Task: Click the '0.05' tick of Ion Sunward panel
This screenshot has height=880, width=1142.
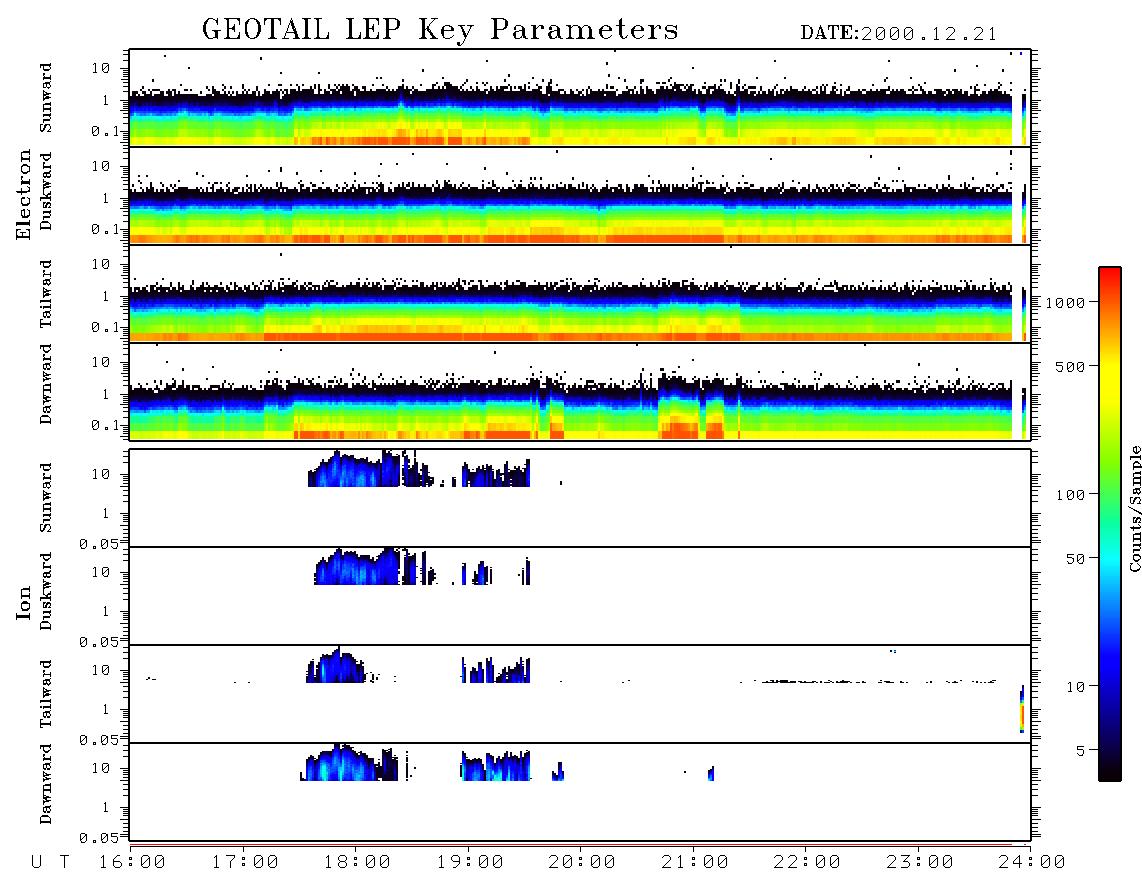Action: click(98, 543)
